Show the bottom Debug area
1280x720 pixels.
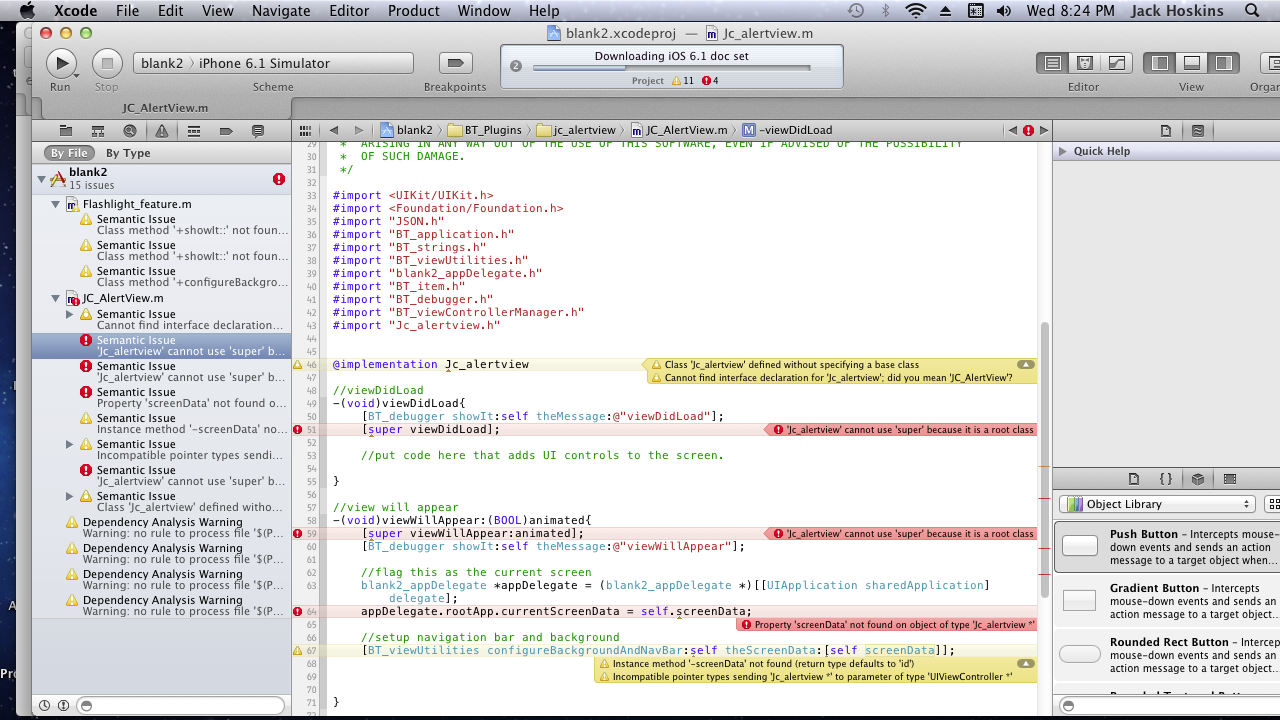1192,63
